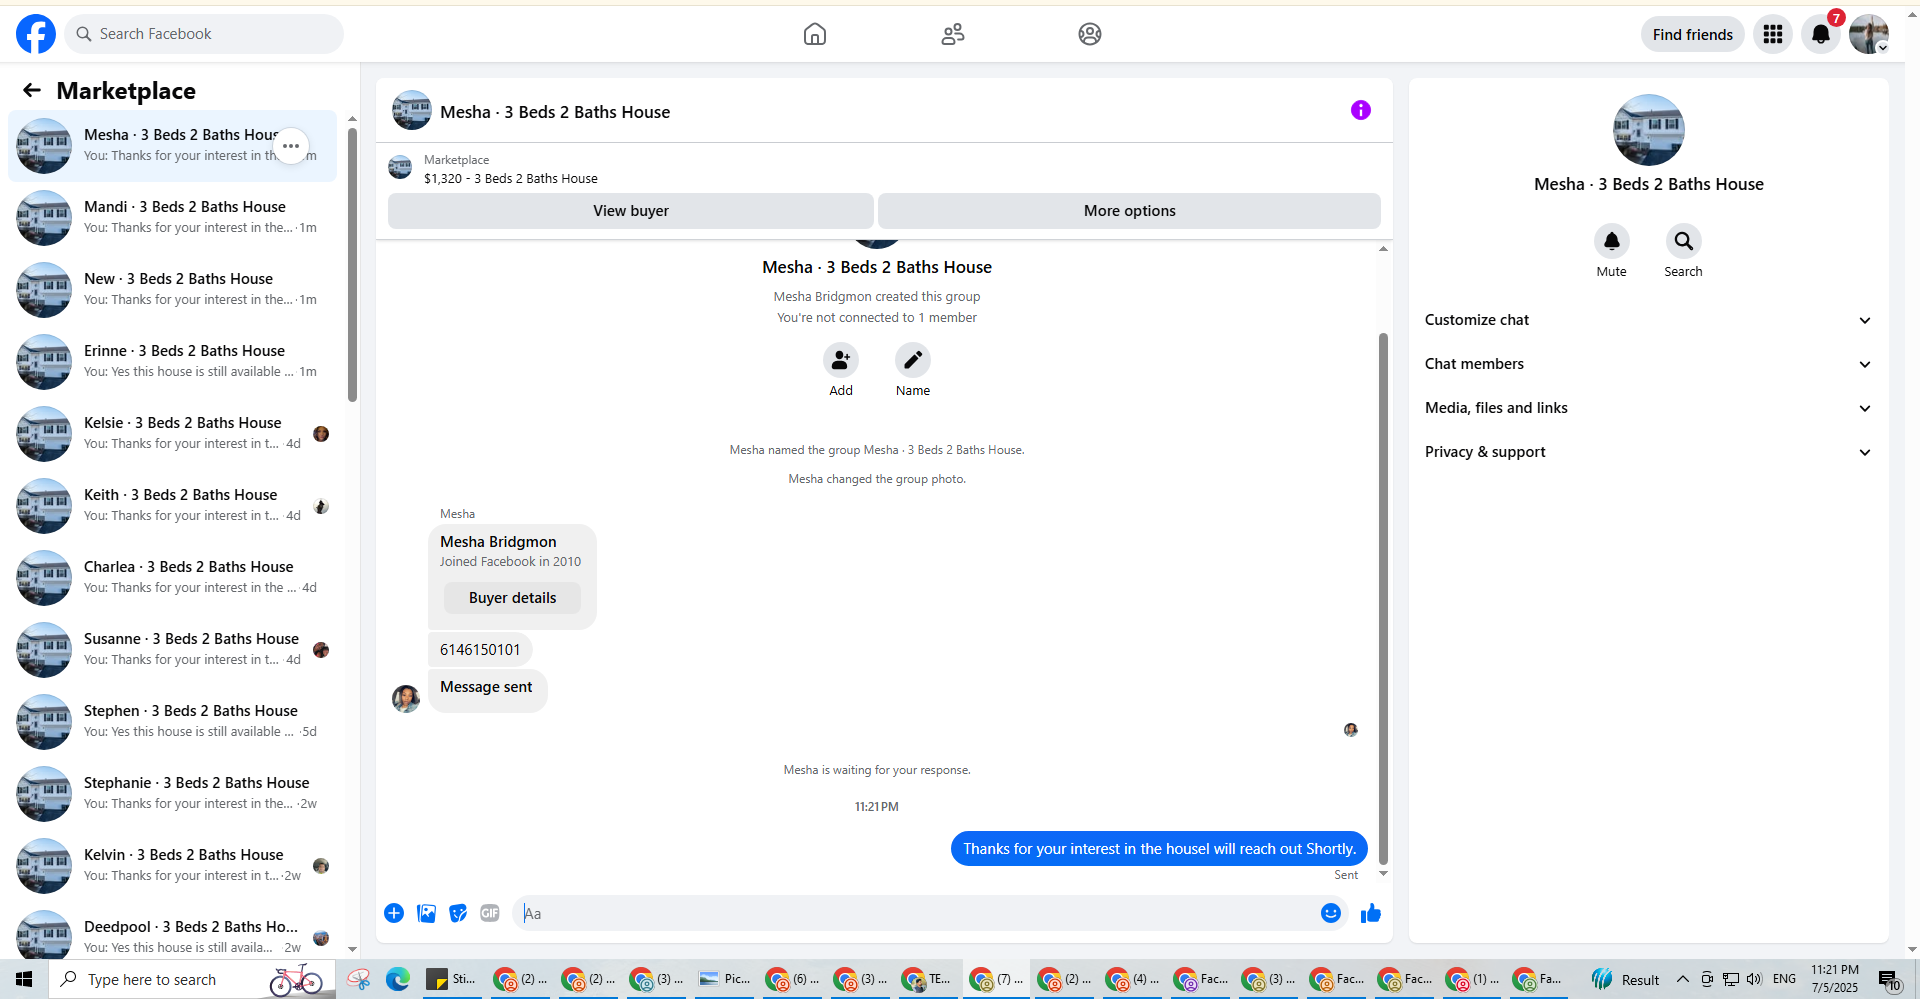Open the Groups icon in top navigation

tap(1090, 34)
